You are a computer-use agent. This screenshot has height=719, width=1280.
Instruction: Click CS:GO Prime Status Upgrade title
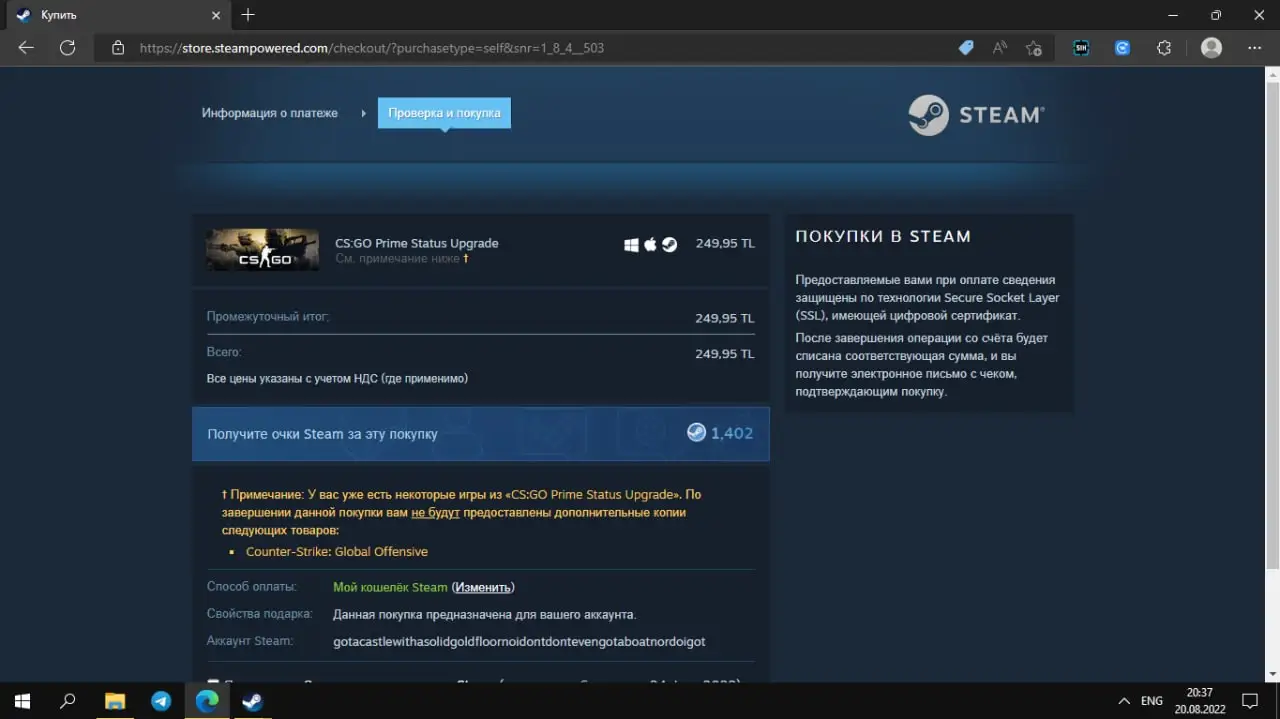point(416,243)
